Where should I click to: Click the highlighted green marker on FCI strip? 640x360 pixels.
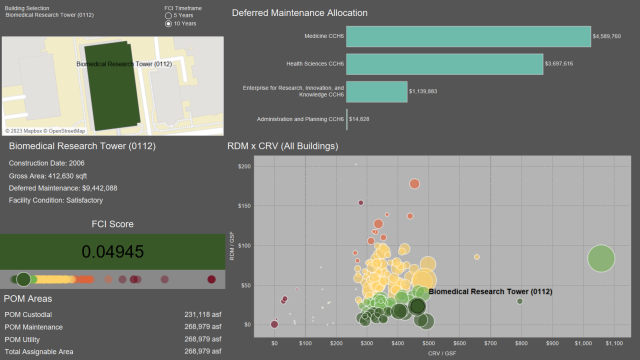coord(23,279)
